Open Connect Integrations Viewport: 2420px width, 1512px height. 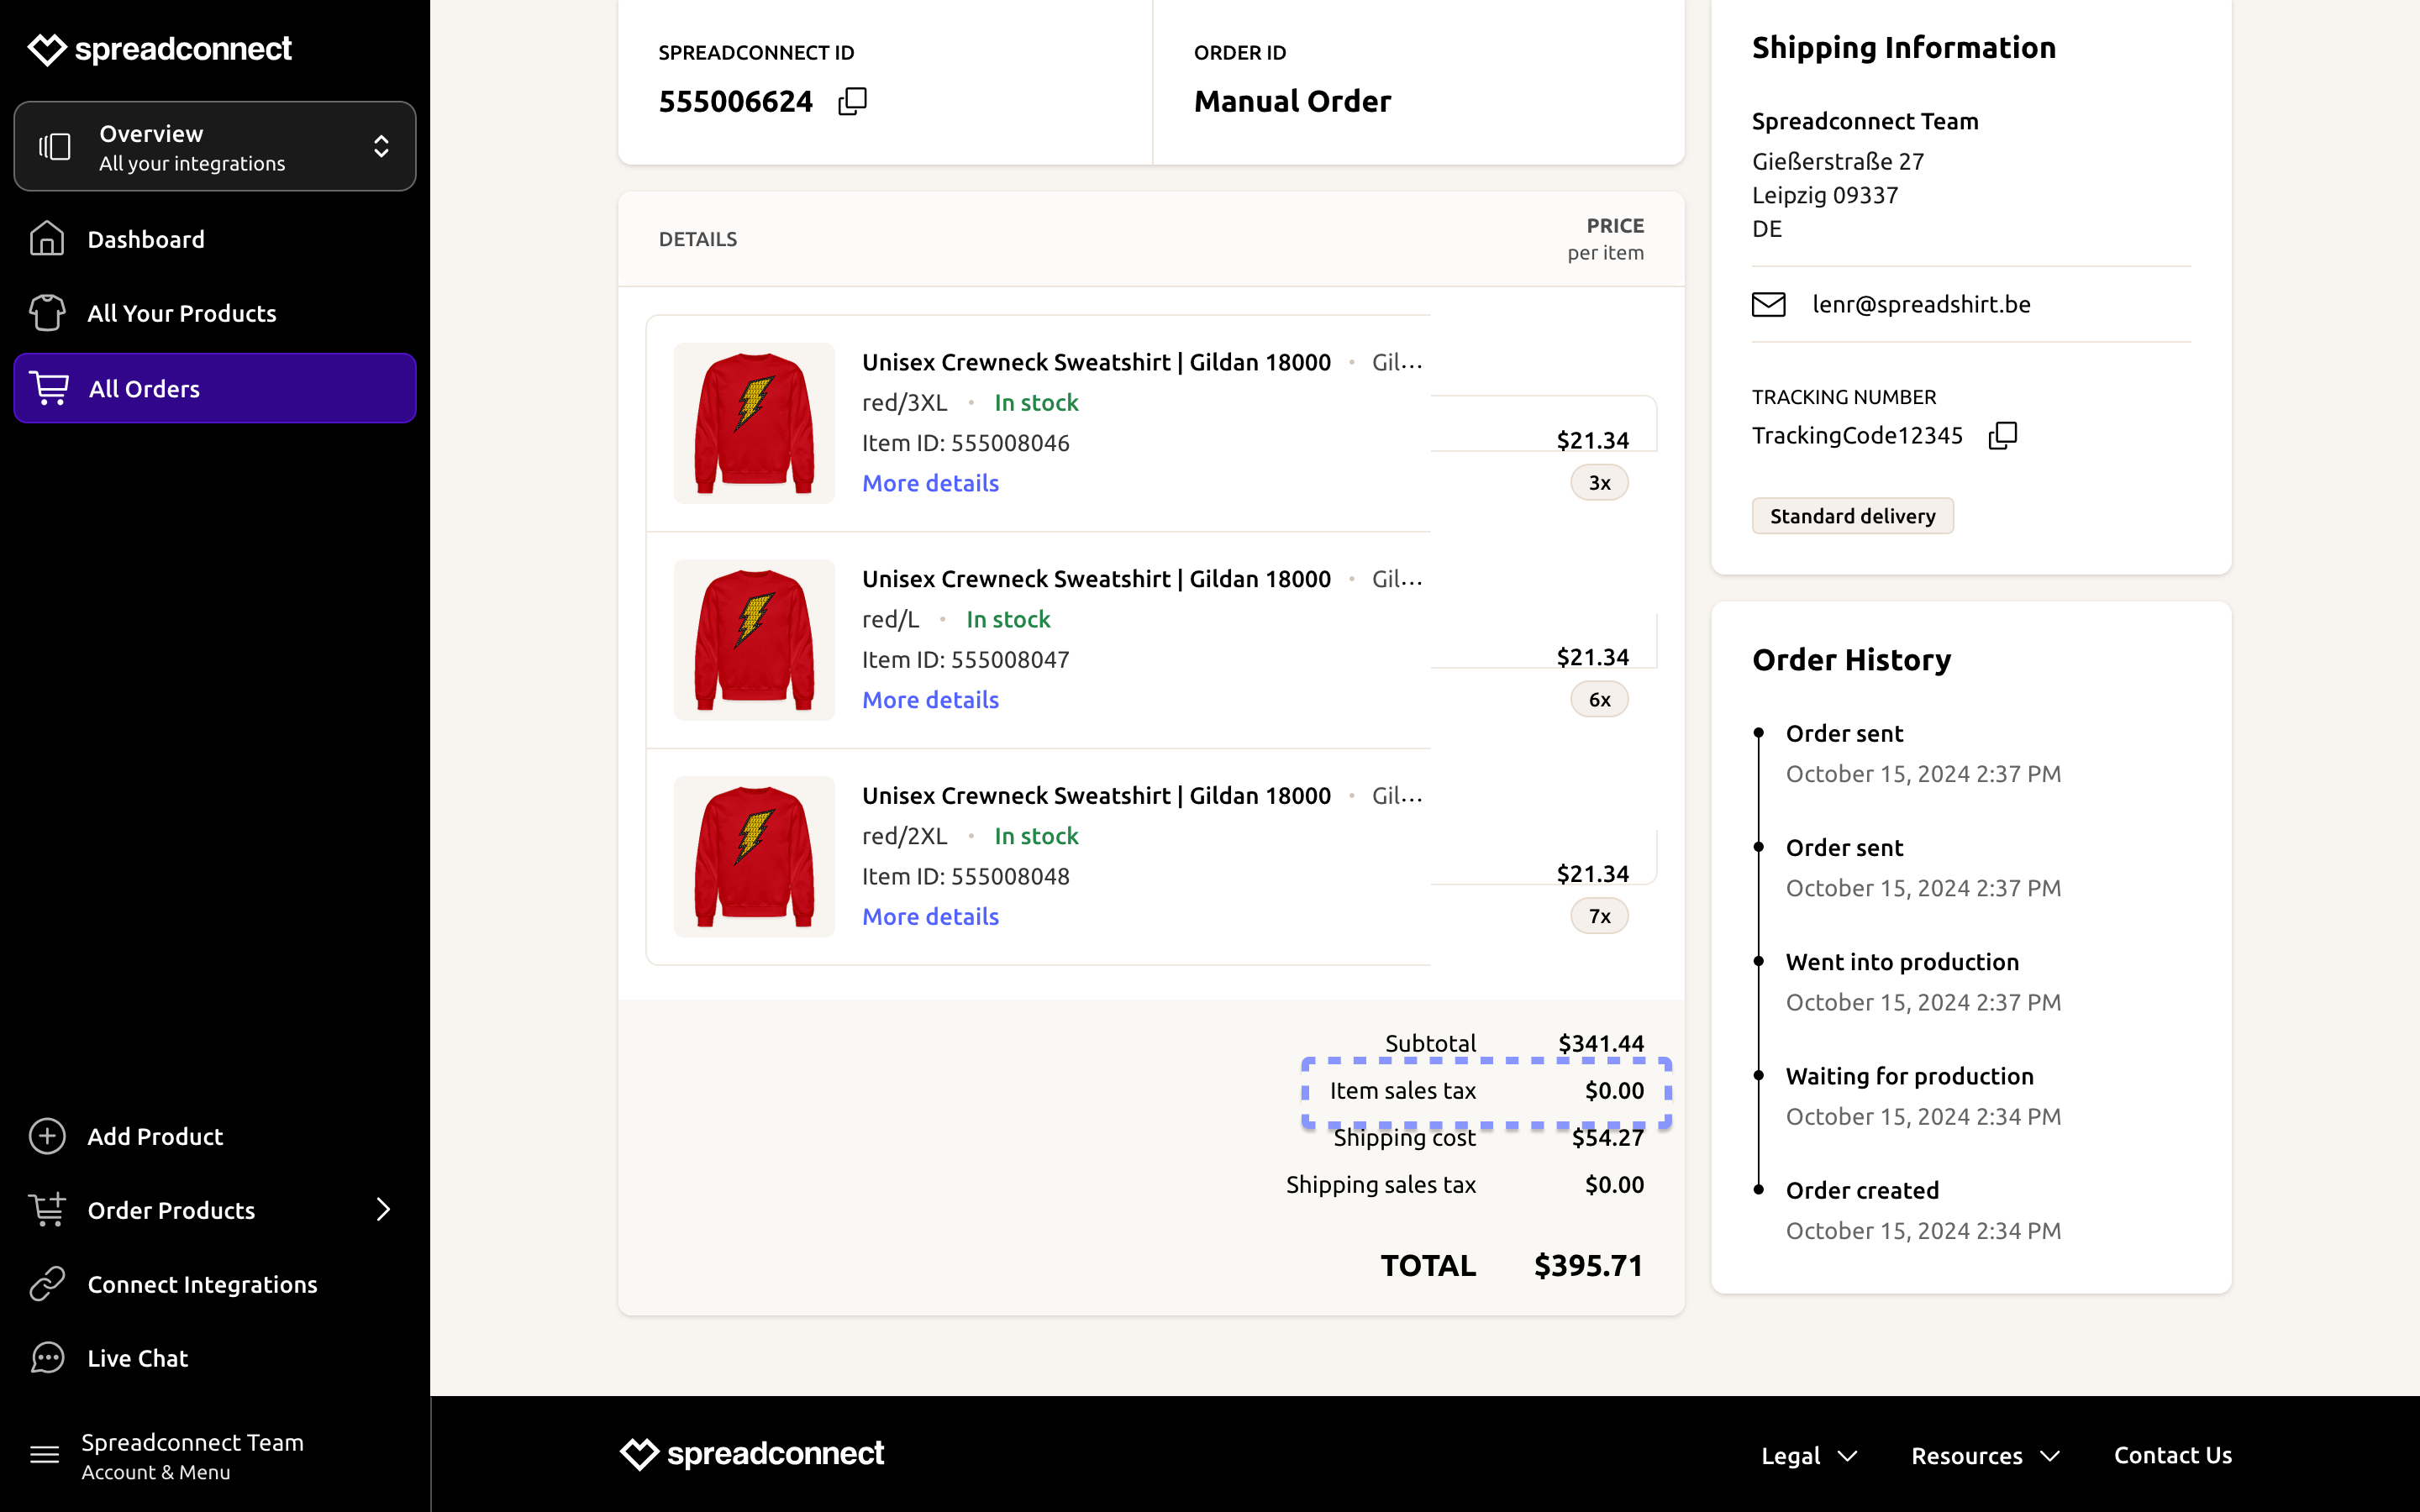(202, 1284)
